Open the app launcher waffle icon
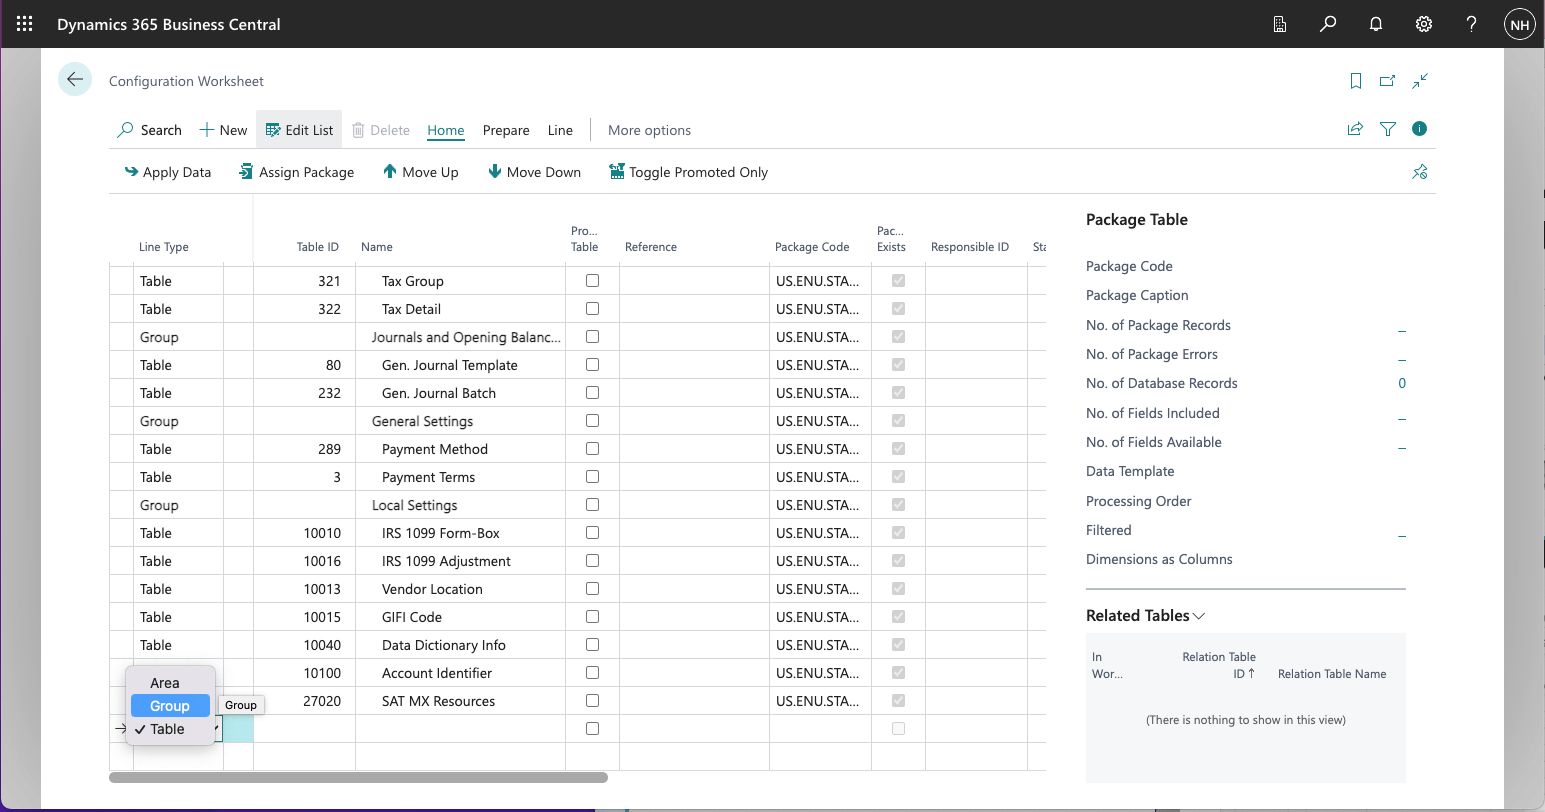Image resolution: width=1545 pixels, height=812 pixels. (x=25, y=24)
